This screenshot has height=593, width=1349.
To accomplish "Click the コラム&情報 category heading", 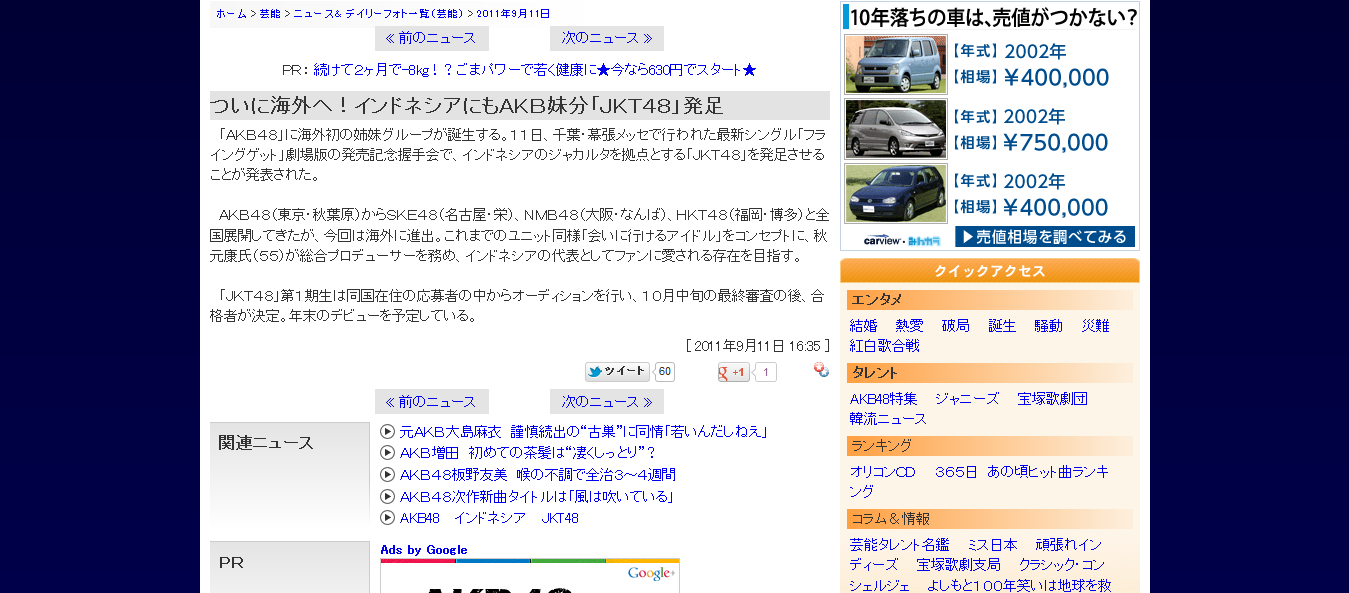I will point(990,519).
